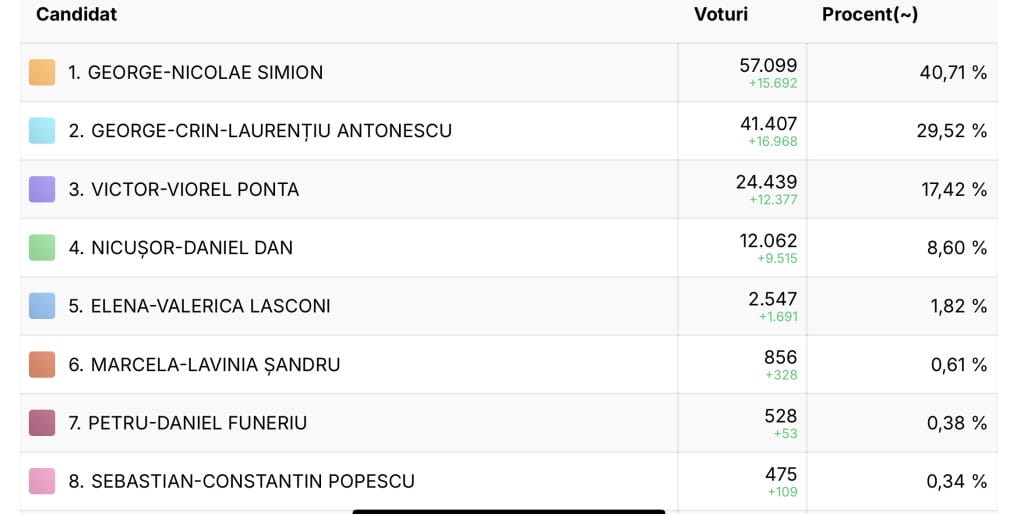
Task: Select the 24.439 votes cell for Ponta
Action: 767,182
